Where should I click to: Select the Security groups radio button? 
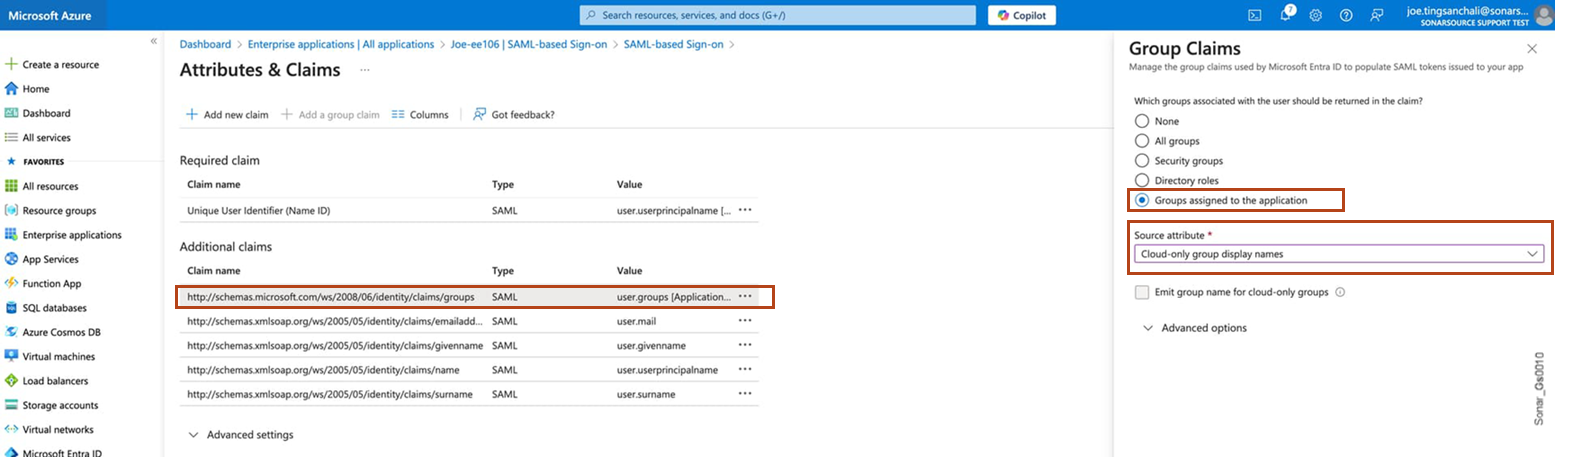click(1142, 160)
